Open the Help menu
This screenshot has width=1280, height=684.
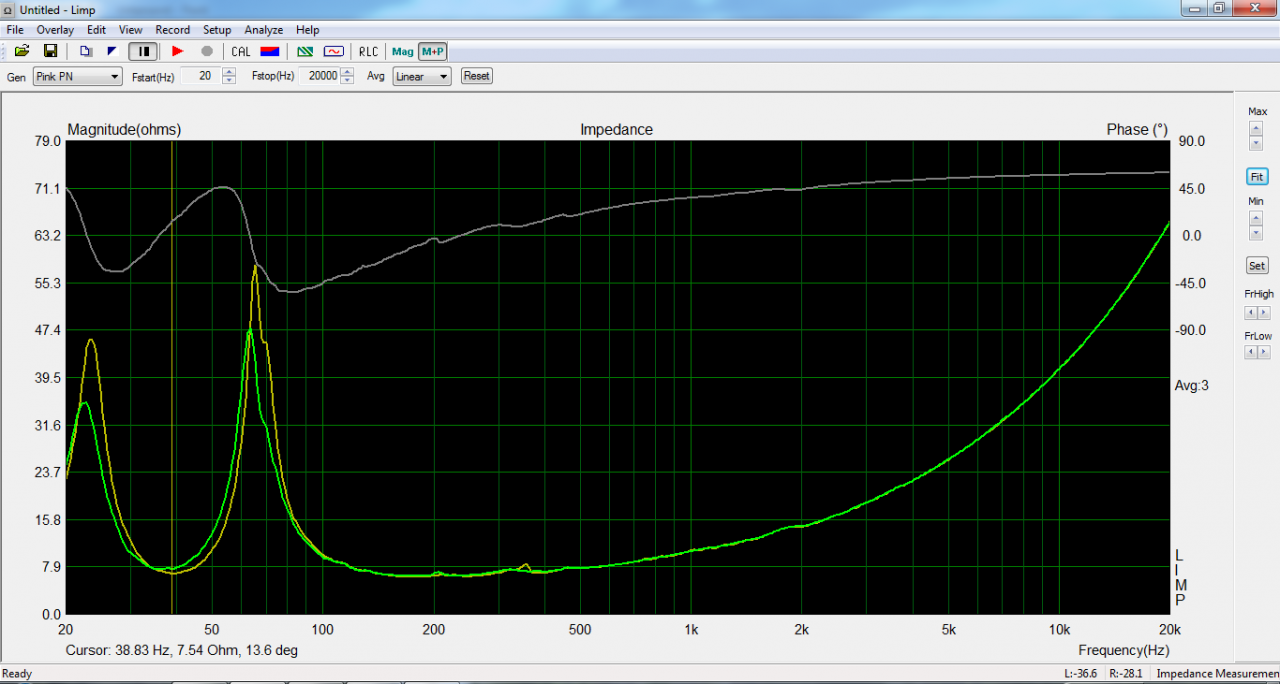click(x=308, y=30)
